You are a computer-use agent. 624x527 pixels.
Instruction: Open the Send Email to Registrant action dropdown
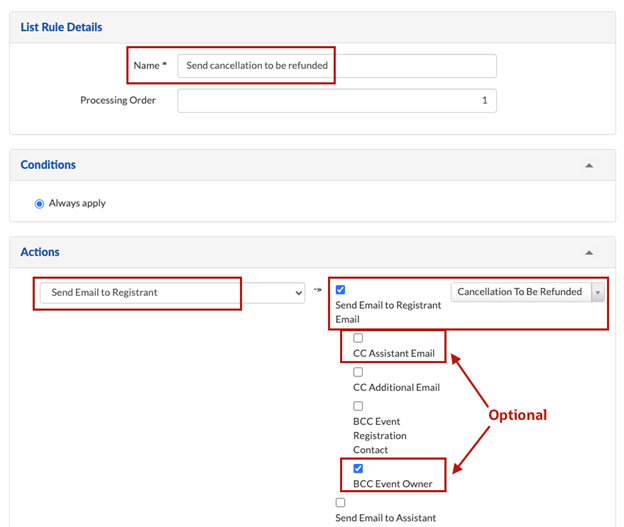[x=171, y=292]
